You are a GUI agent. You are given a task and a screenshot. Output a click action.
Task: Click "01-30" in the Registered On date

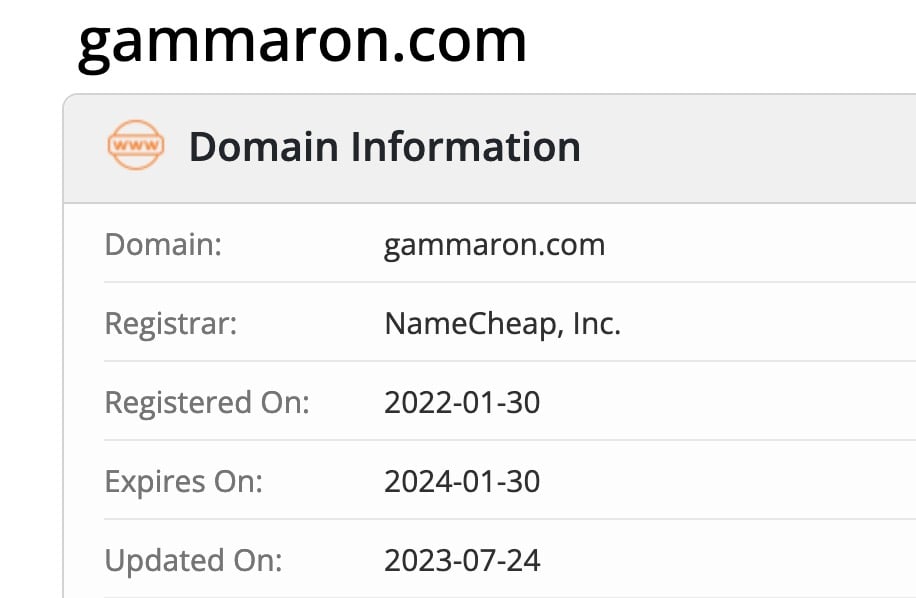click(x=499, y=402)
